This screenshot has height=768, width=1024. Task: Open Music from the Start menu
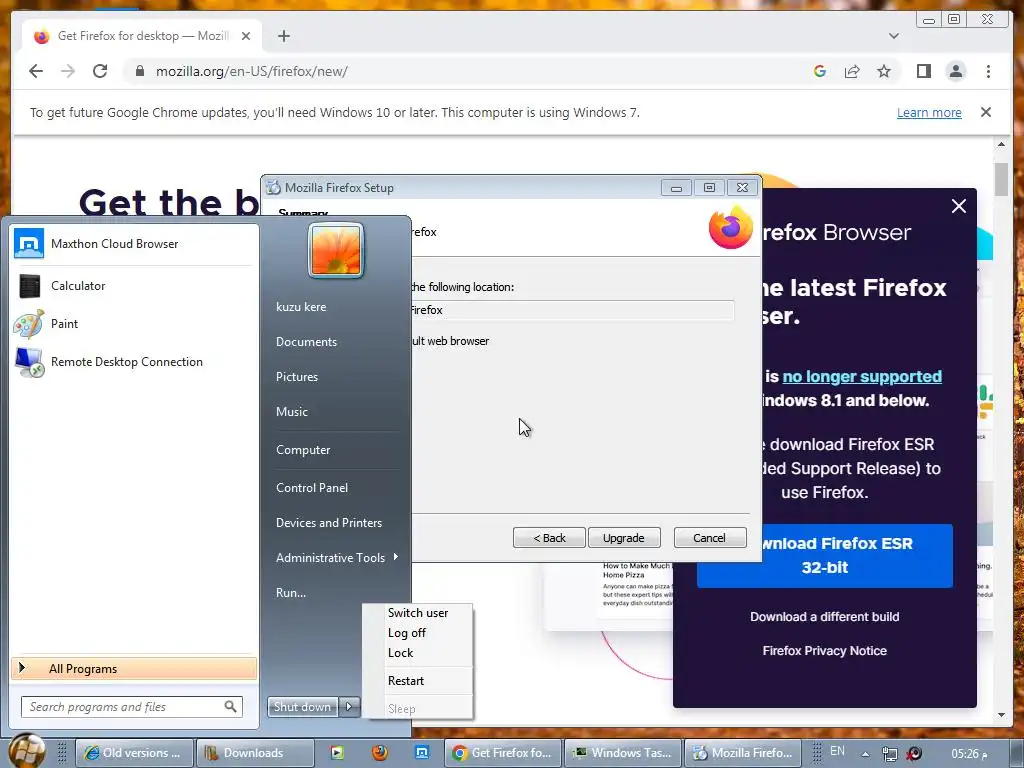(292, 411)
